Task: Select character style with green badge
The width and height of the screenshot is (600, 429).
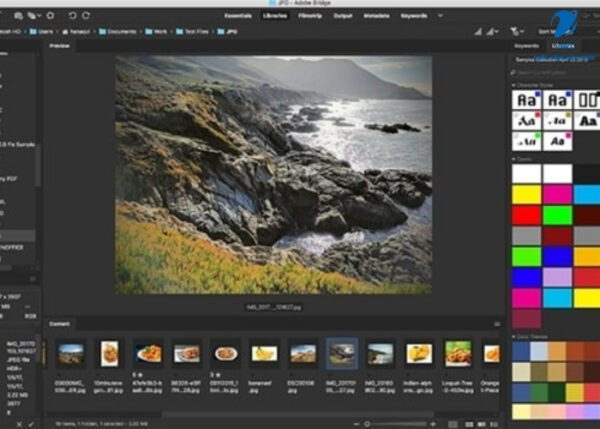Action: 527,141
